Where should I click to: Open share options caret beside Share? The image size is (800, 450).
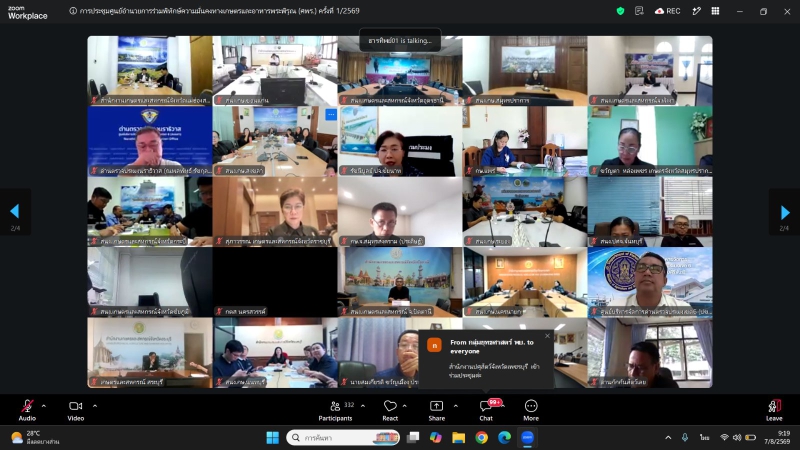(456, 406)
